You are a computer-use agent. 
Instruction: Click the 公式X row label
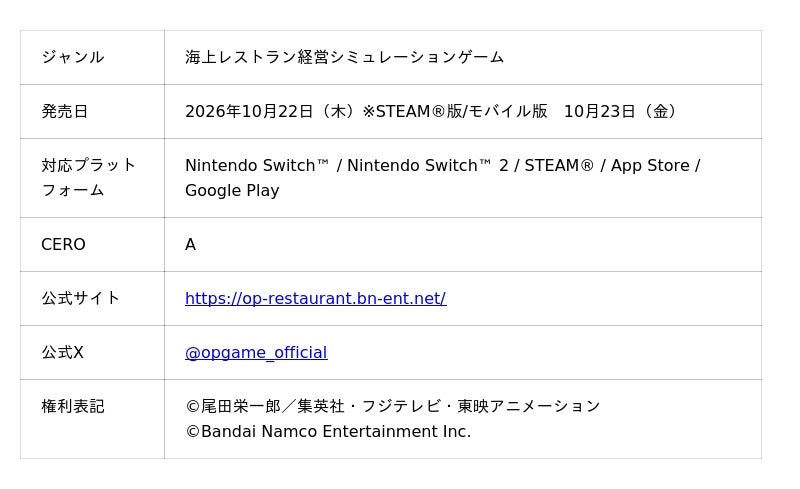tap(62, 353)
